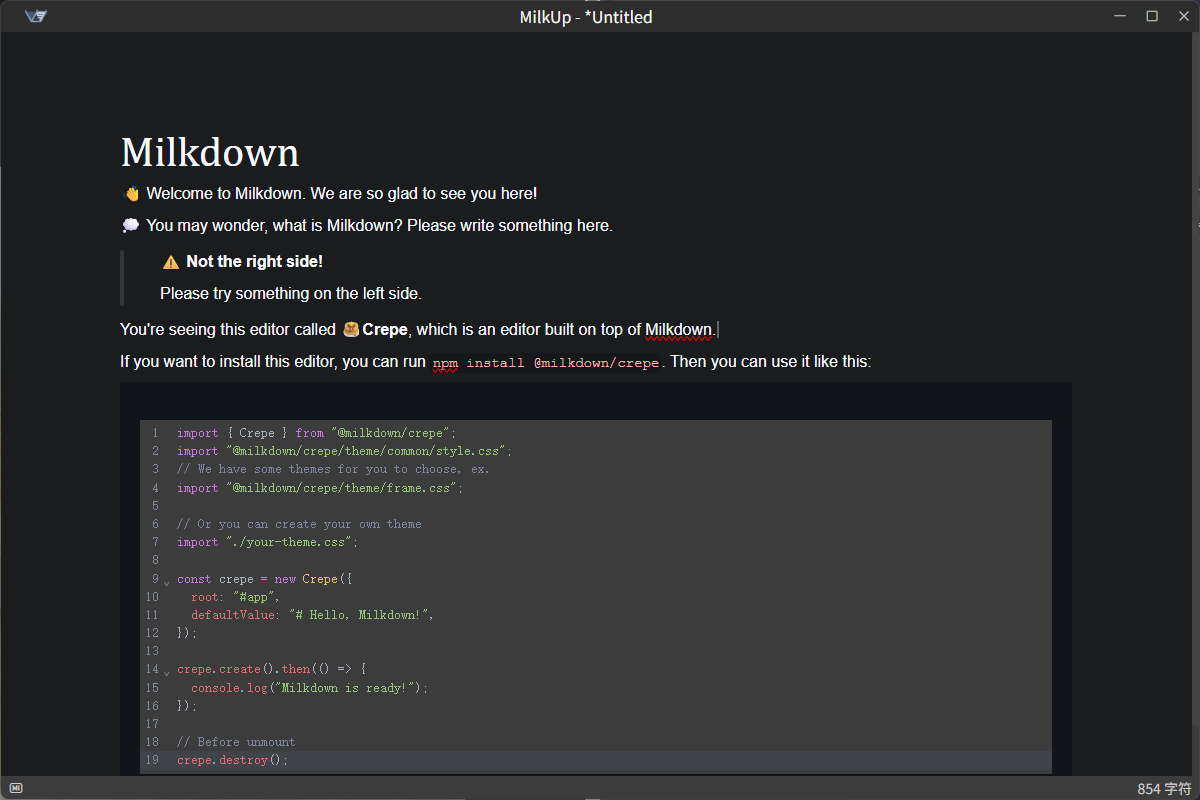This screenshot has height=800, width=1200.
Task: Click 'Then you can use it like this:' text
Action: click(x=770, y=362)
